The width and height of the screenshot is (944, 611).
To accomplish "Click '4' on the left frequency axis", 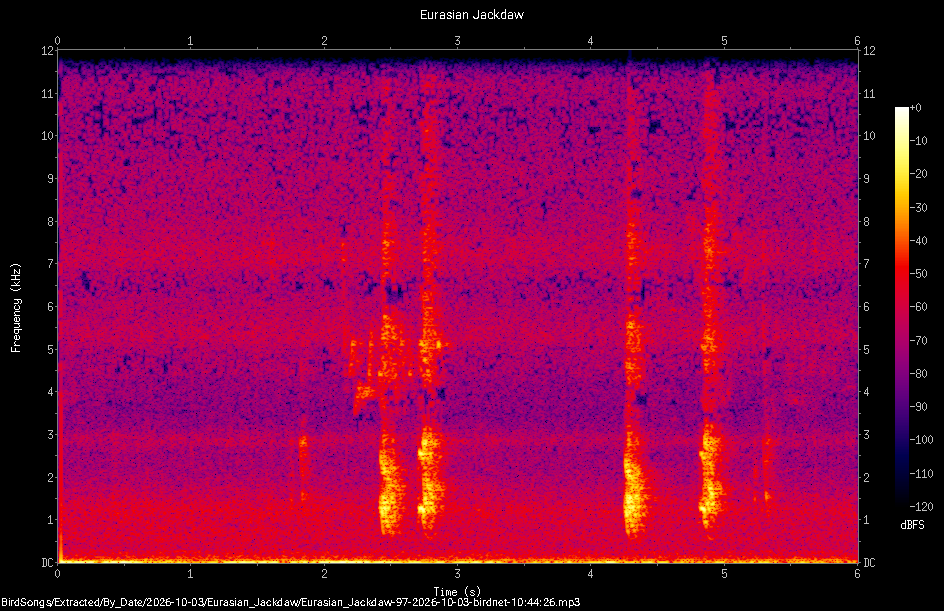I will 50,392.
